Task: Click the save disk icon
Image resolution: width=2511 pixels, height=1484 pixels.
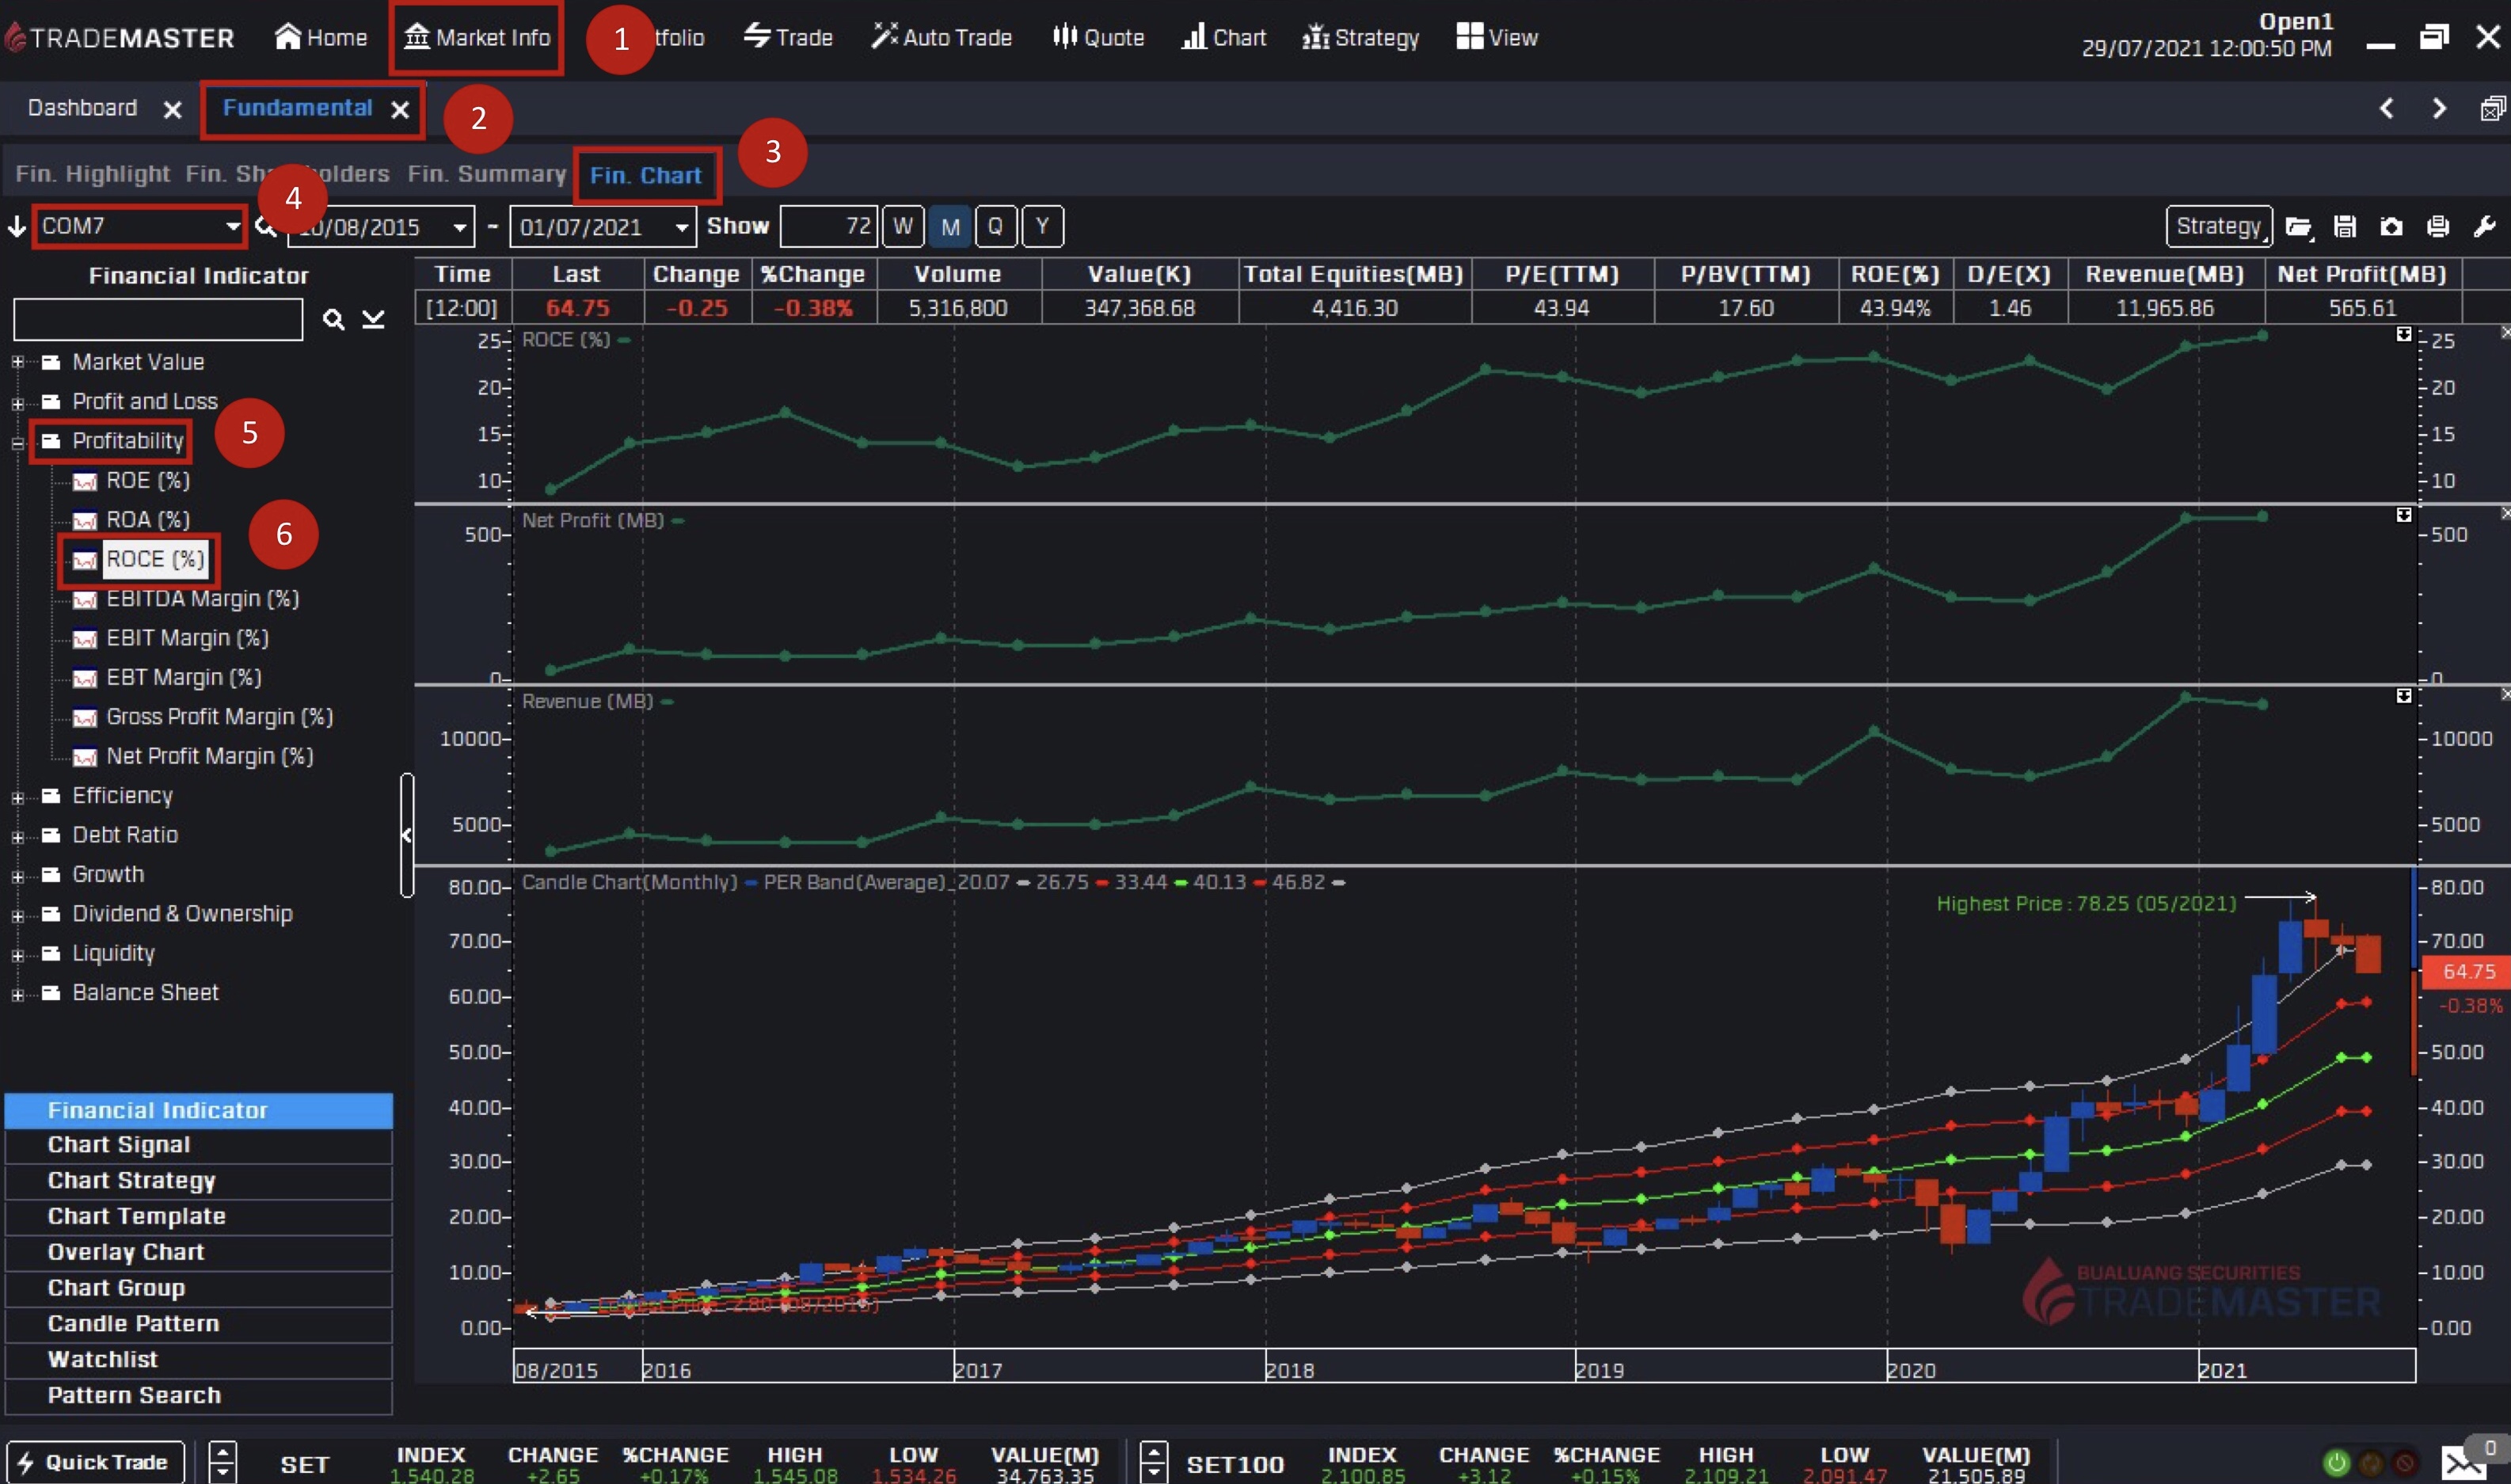Action: (x=2345, y=227)
